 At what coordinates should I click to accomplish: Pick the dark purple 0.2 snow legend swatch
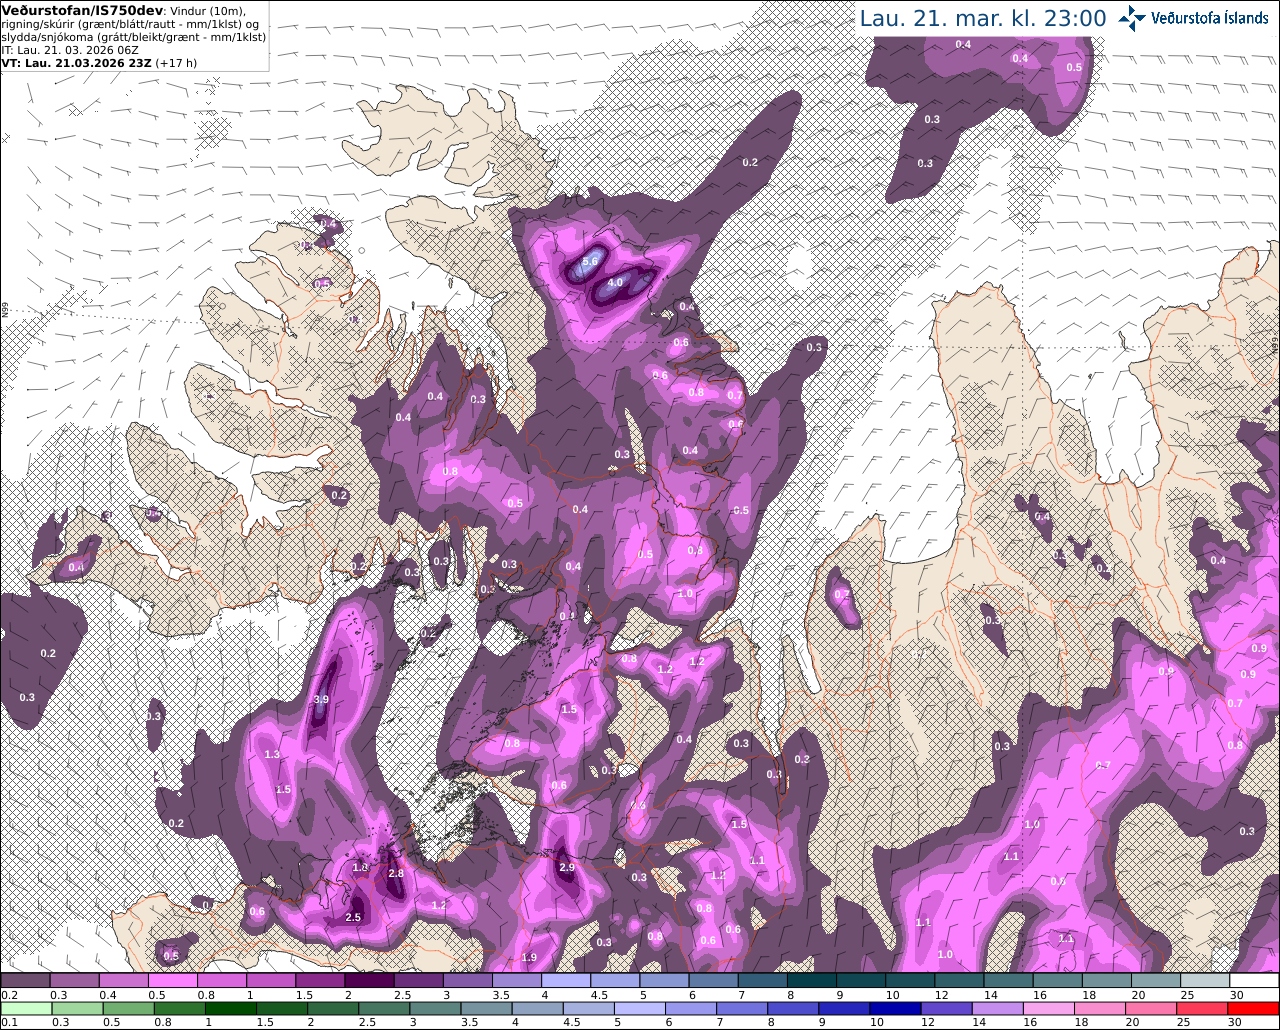click(x=25, y=981)
